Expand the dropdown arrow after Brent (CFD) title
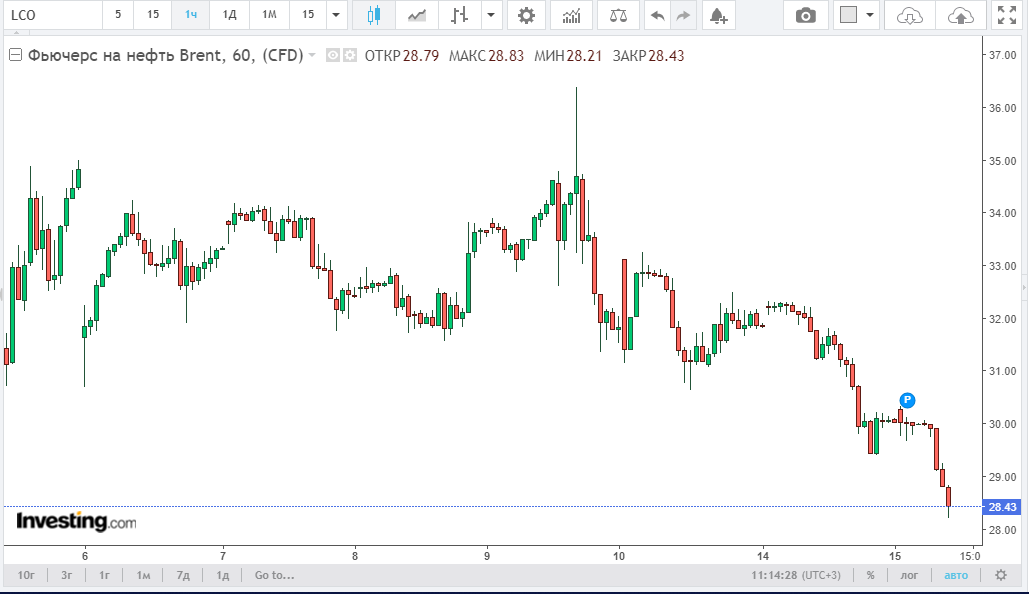 coord(312,55)
